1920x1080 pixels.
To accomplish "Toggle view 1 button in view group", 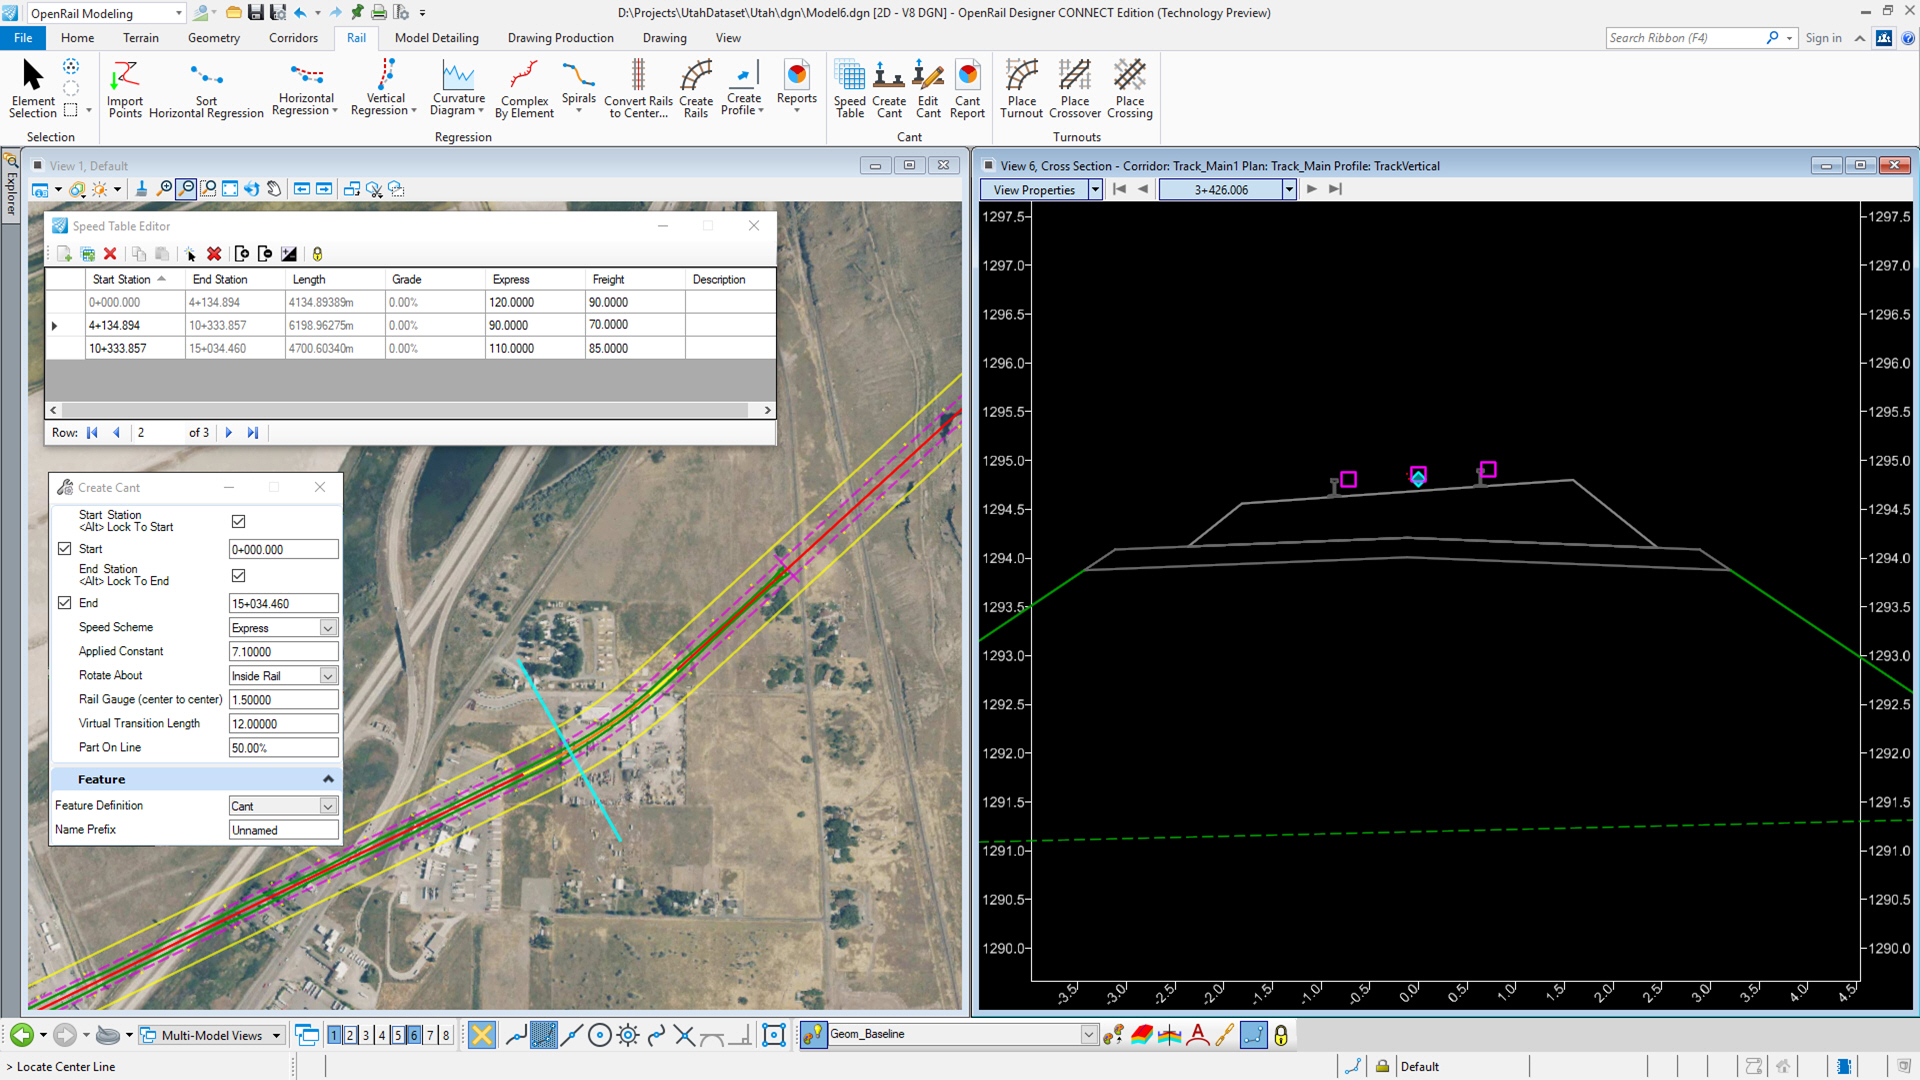I will coord(334,1035).
